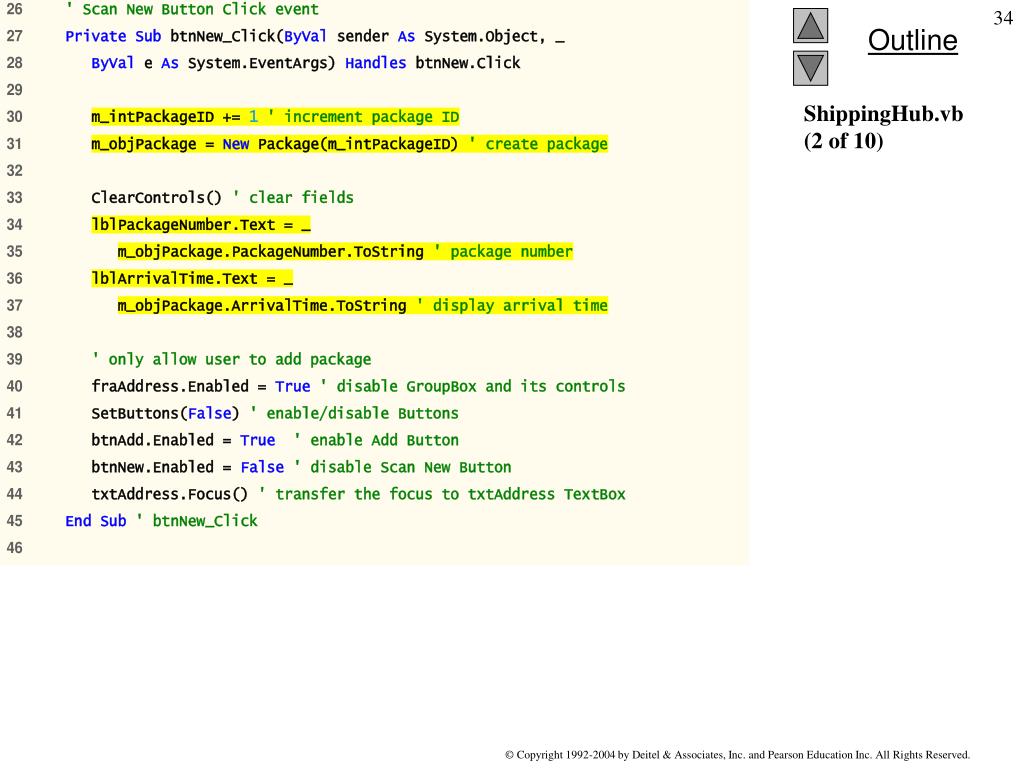Click "m_objPackage.PackageNumber.ToString" line

pyautogui.click(x=345, y=251)
